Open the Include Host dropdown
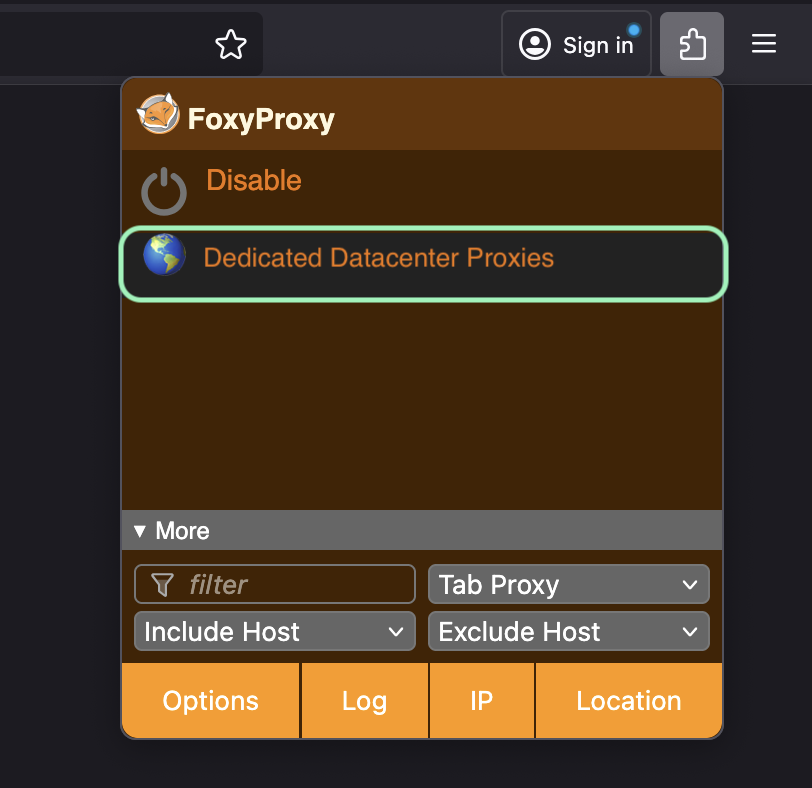Viewport: 812px width, 788px height. coord(274,632)
